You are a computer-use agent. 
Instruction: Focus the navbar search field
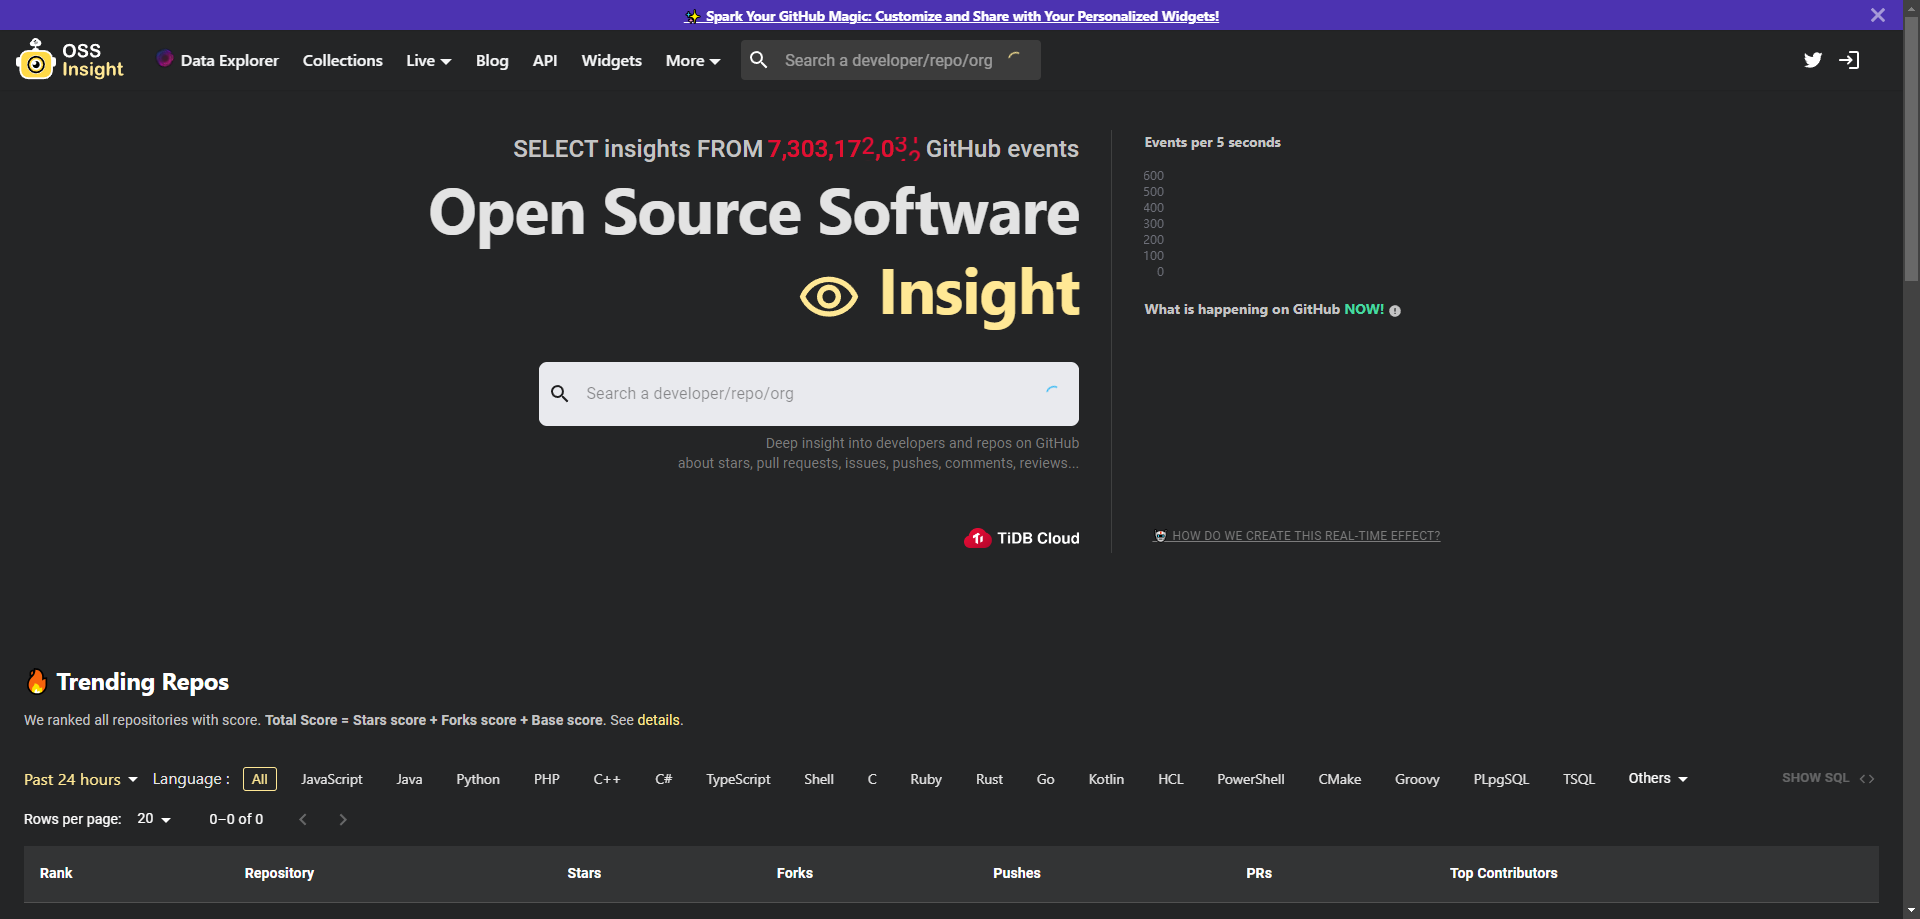coord(890,60)
